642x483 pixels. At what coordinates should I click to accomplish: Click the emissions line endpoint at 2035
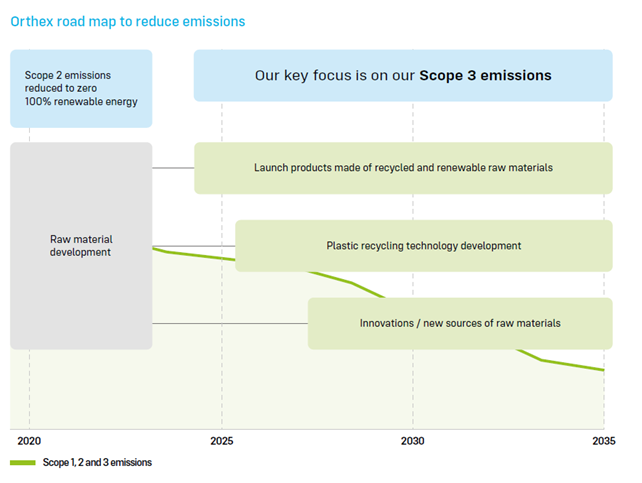(603, 370)
